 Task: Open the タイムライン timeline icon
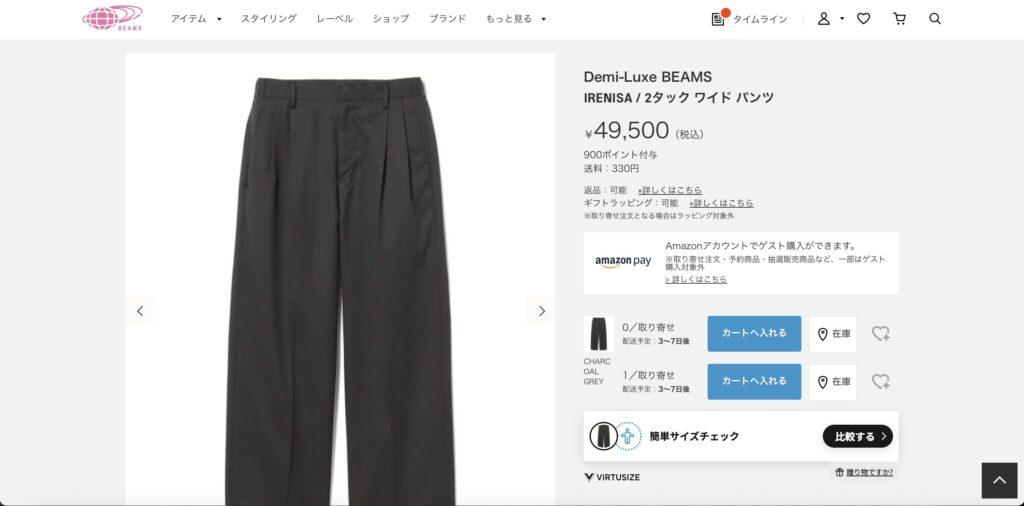pyautogui.click(x=718, y=19)
